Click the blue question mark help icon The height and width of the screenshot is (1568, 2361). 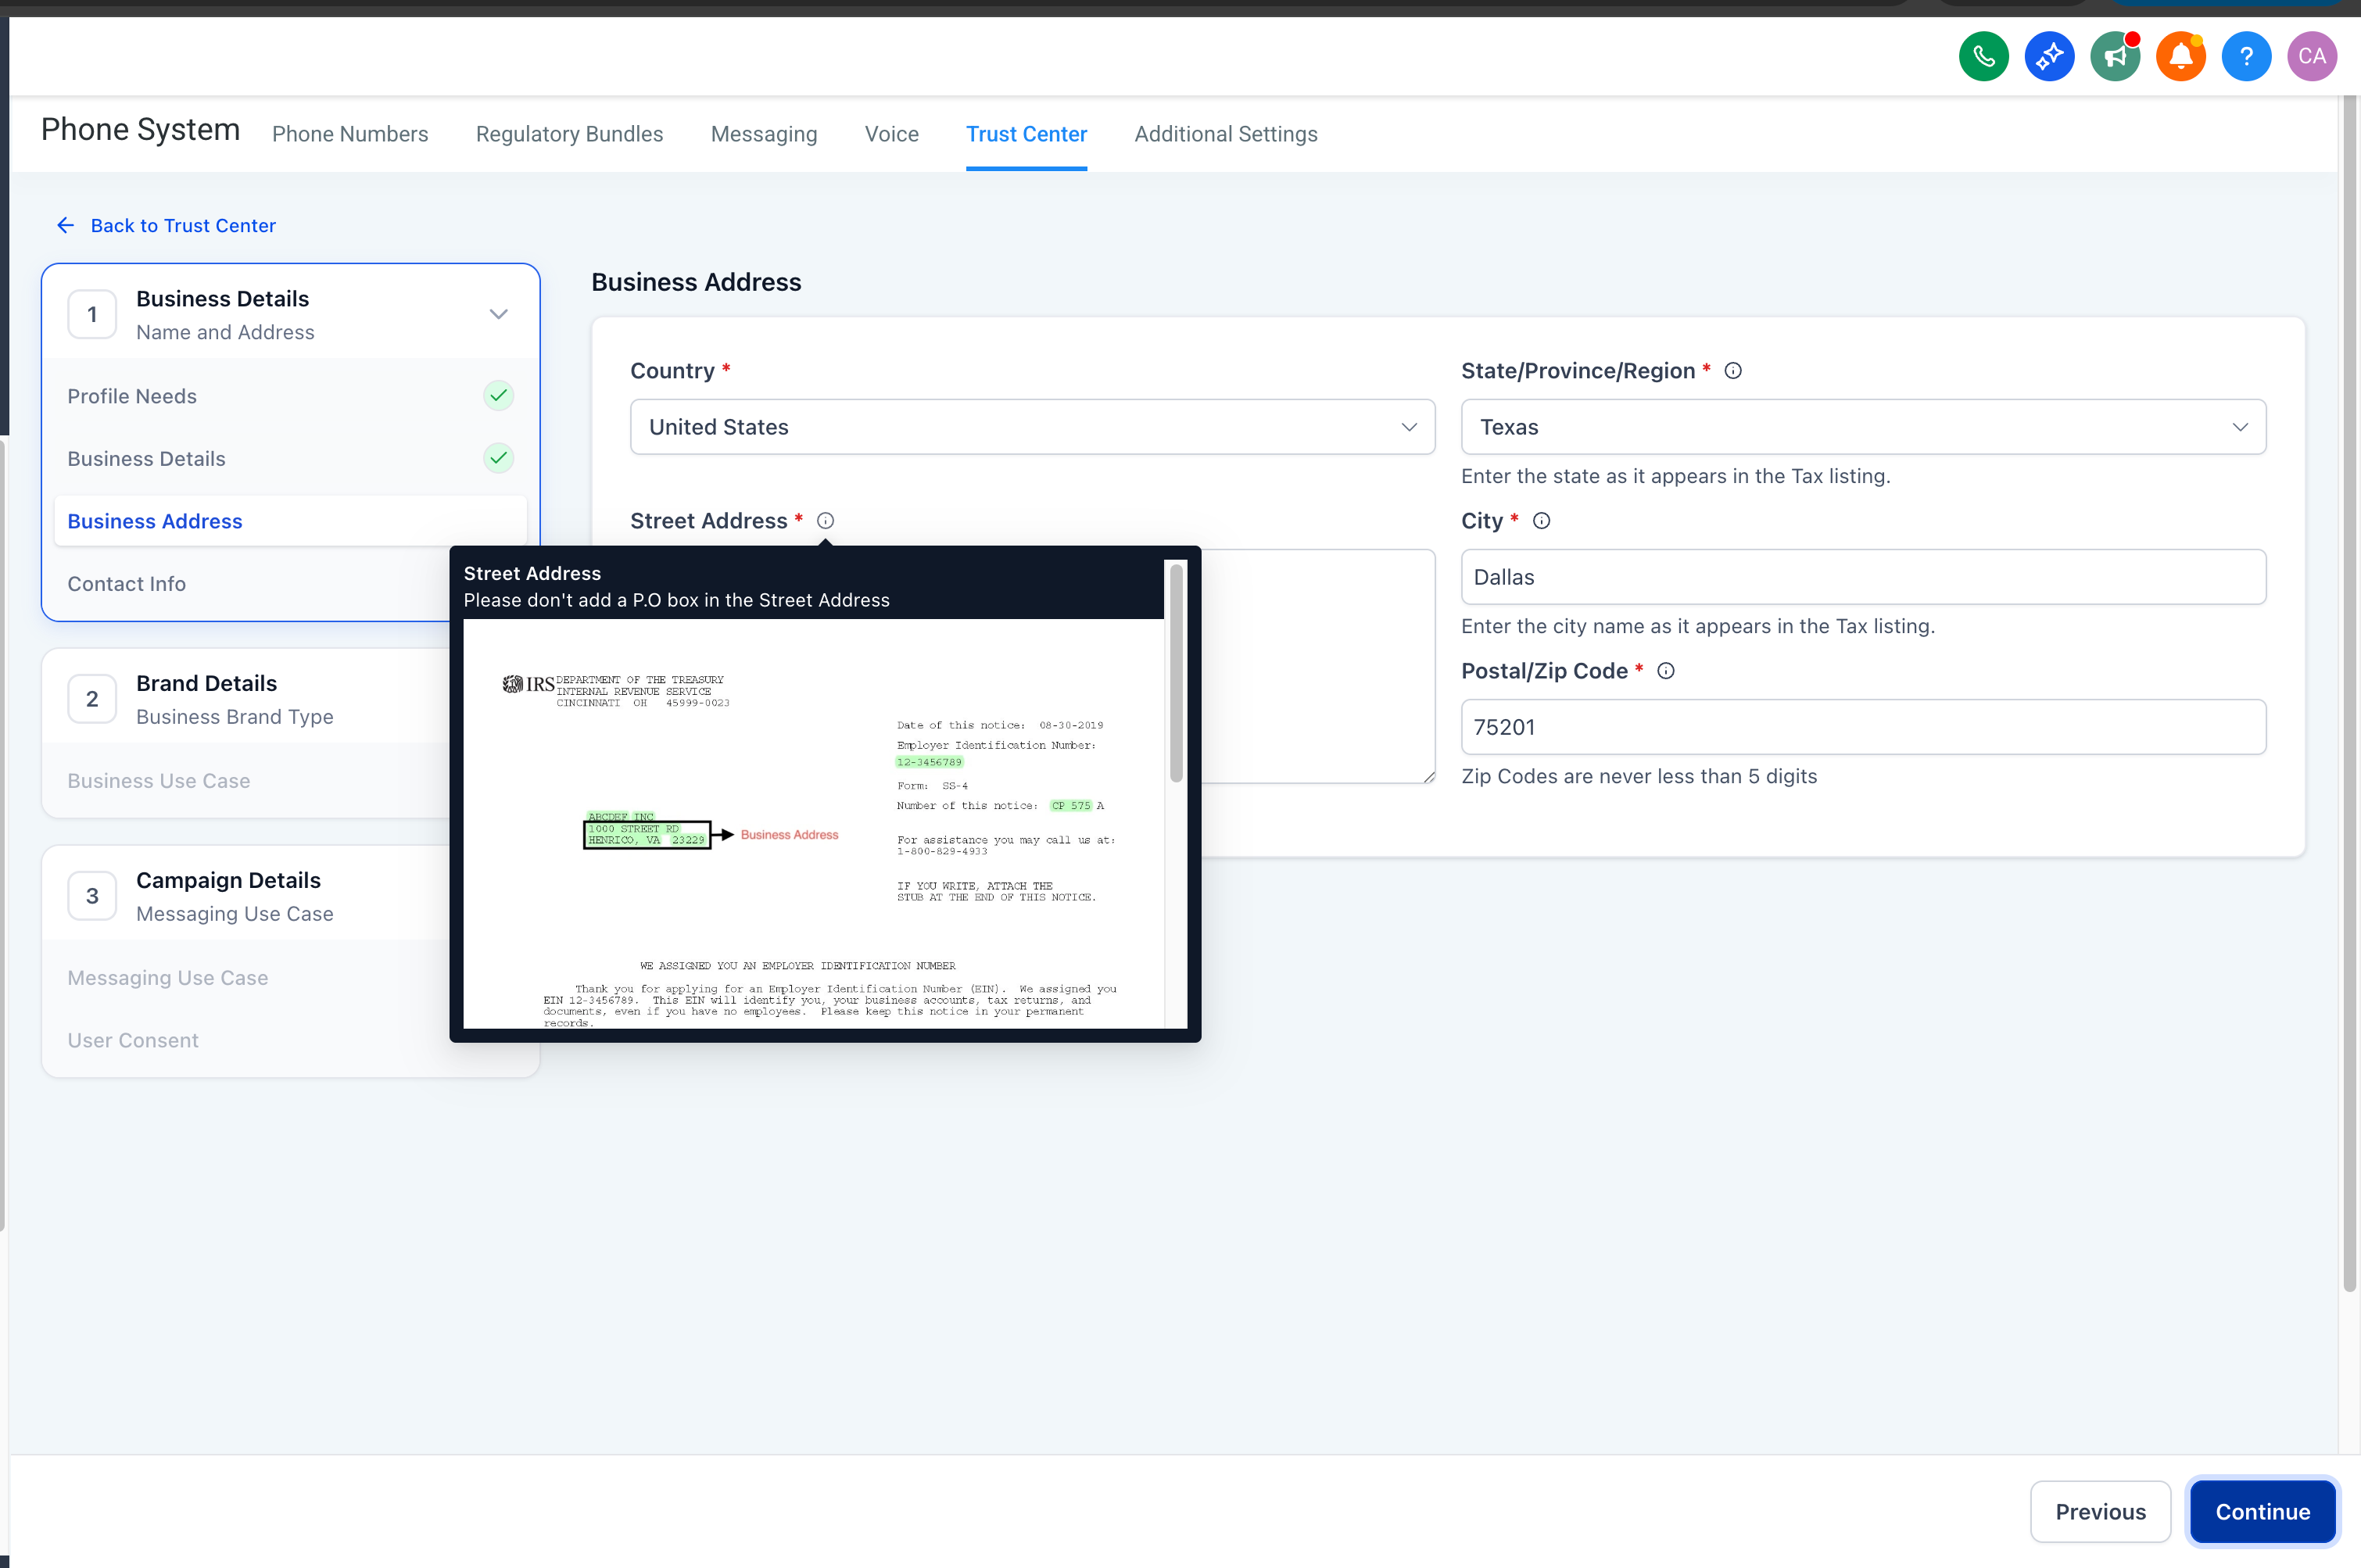pos(2246,56)
